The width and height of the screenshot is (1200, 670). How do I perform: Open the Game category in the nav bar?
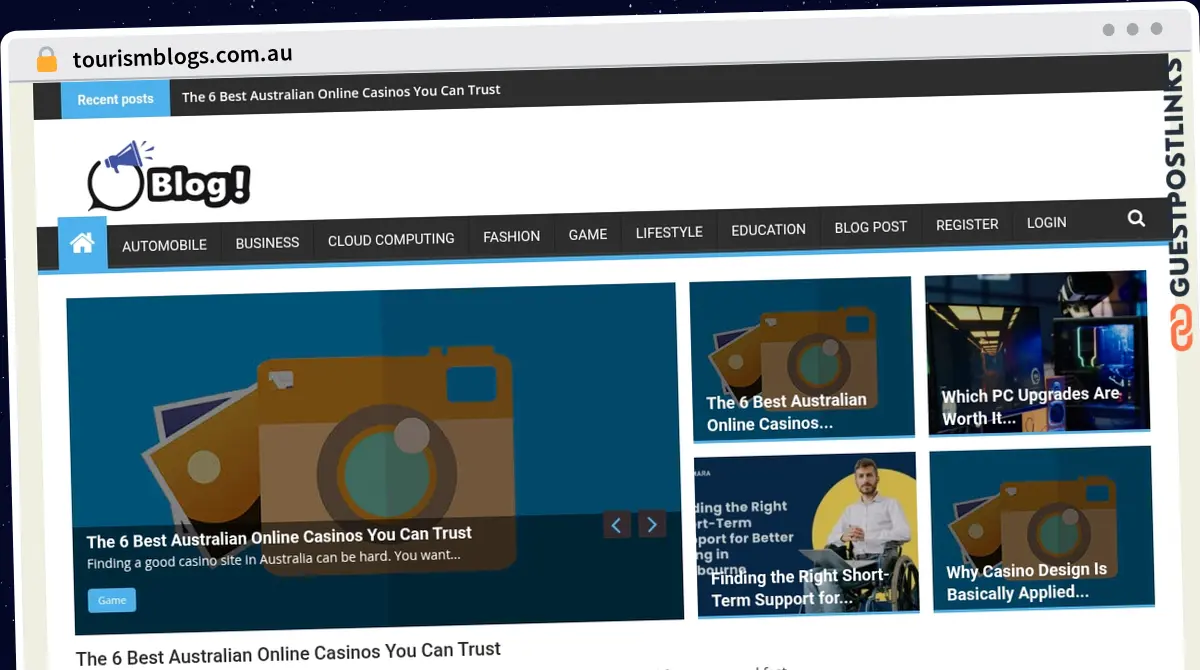(588, 235)
